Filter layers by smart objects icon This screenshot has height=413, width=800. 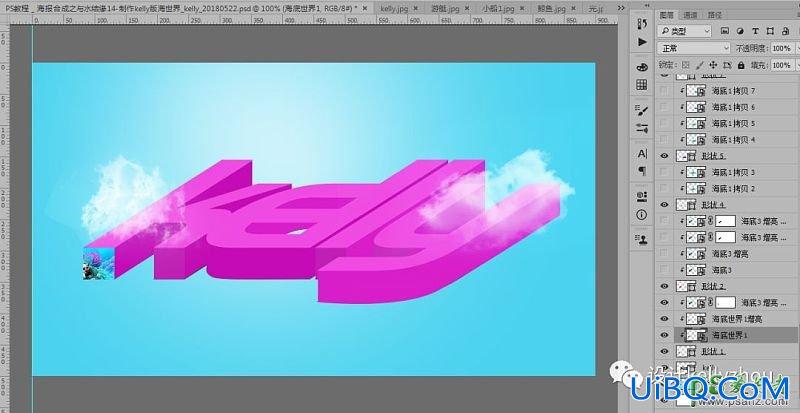tap(785, 31)
